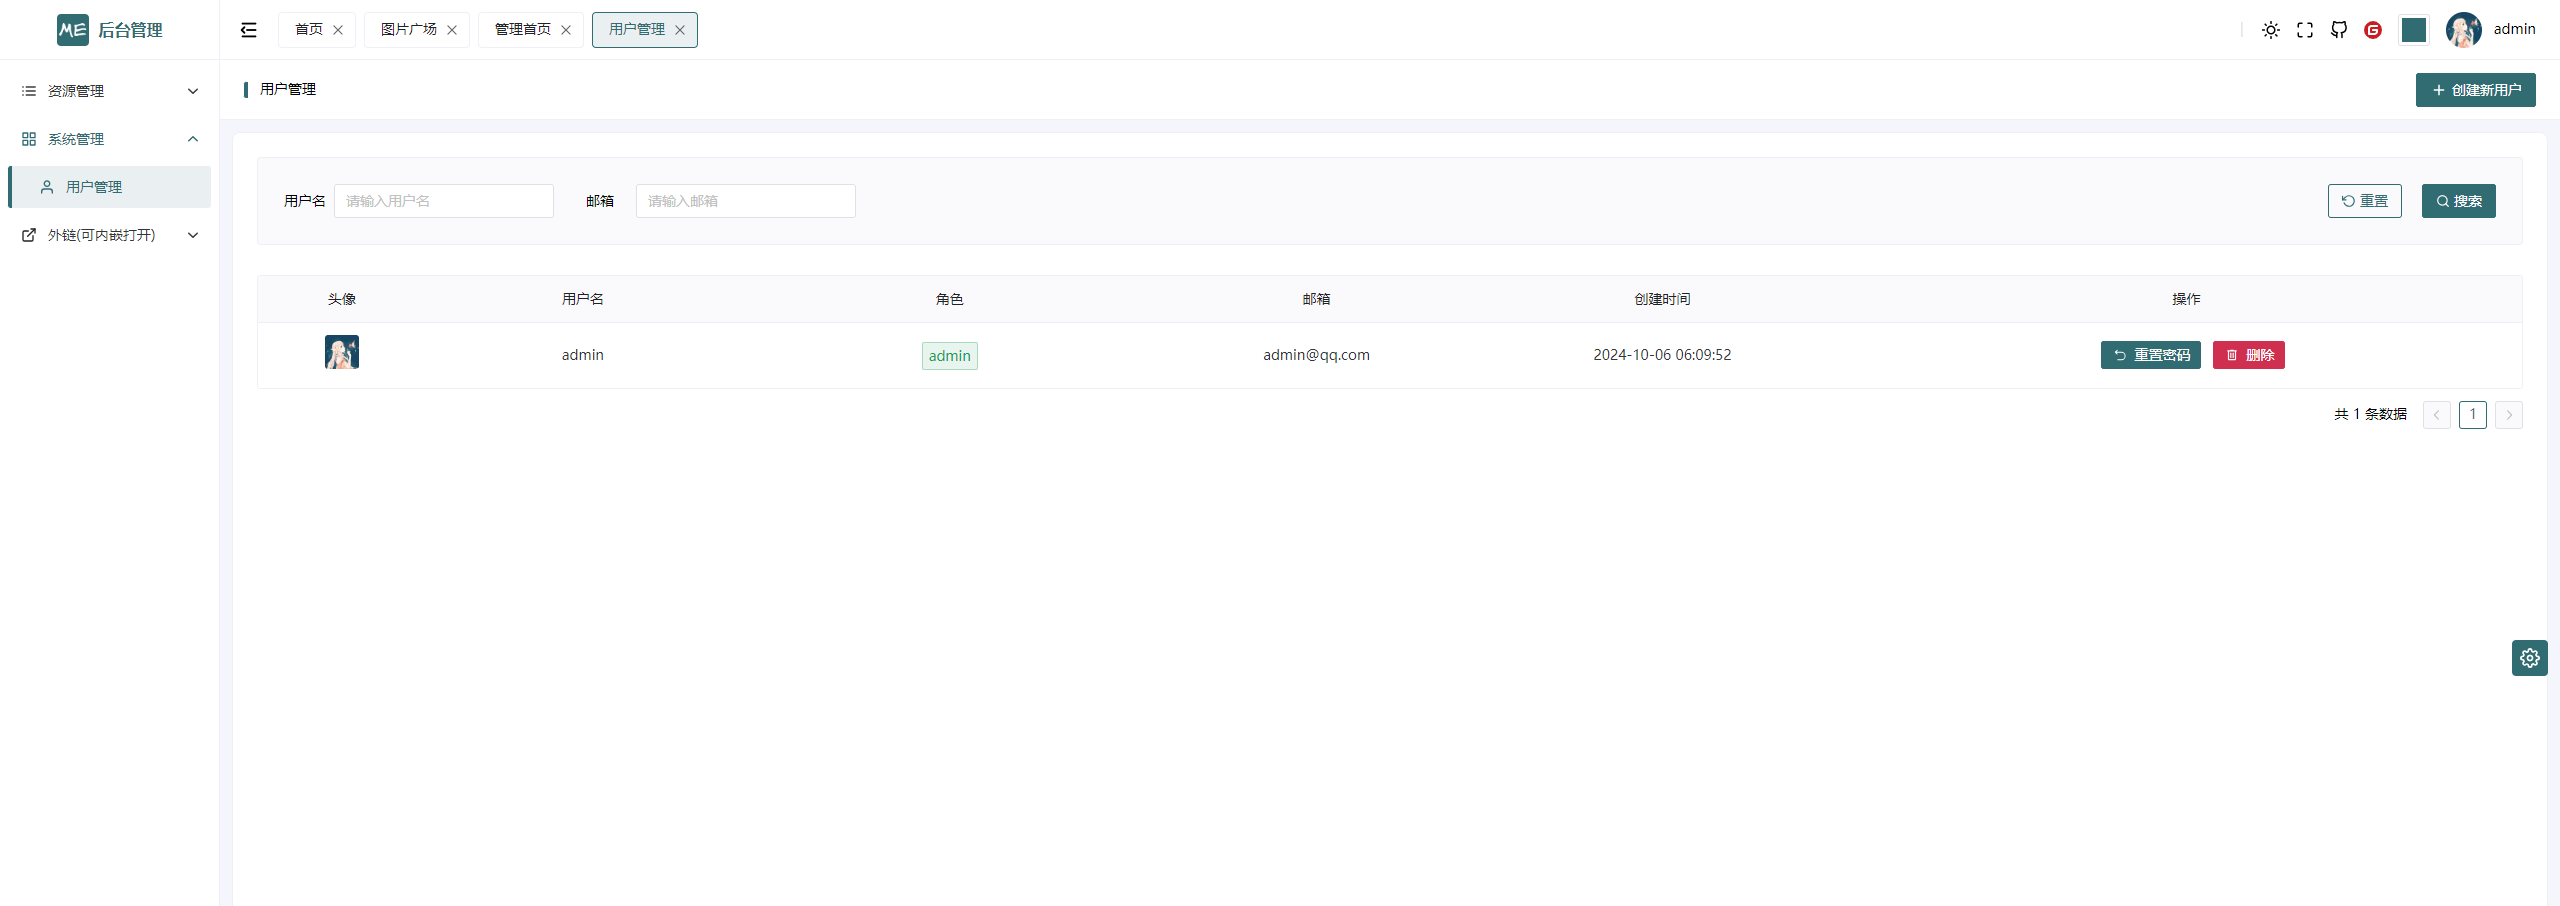This screenshot has width=2560, height=906.
Task: Open the GitHub repository icon
Action: point(2339,30)
